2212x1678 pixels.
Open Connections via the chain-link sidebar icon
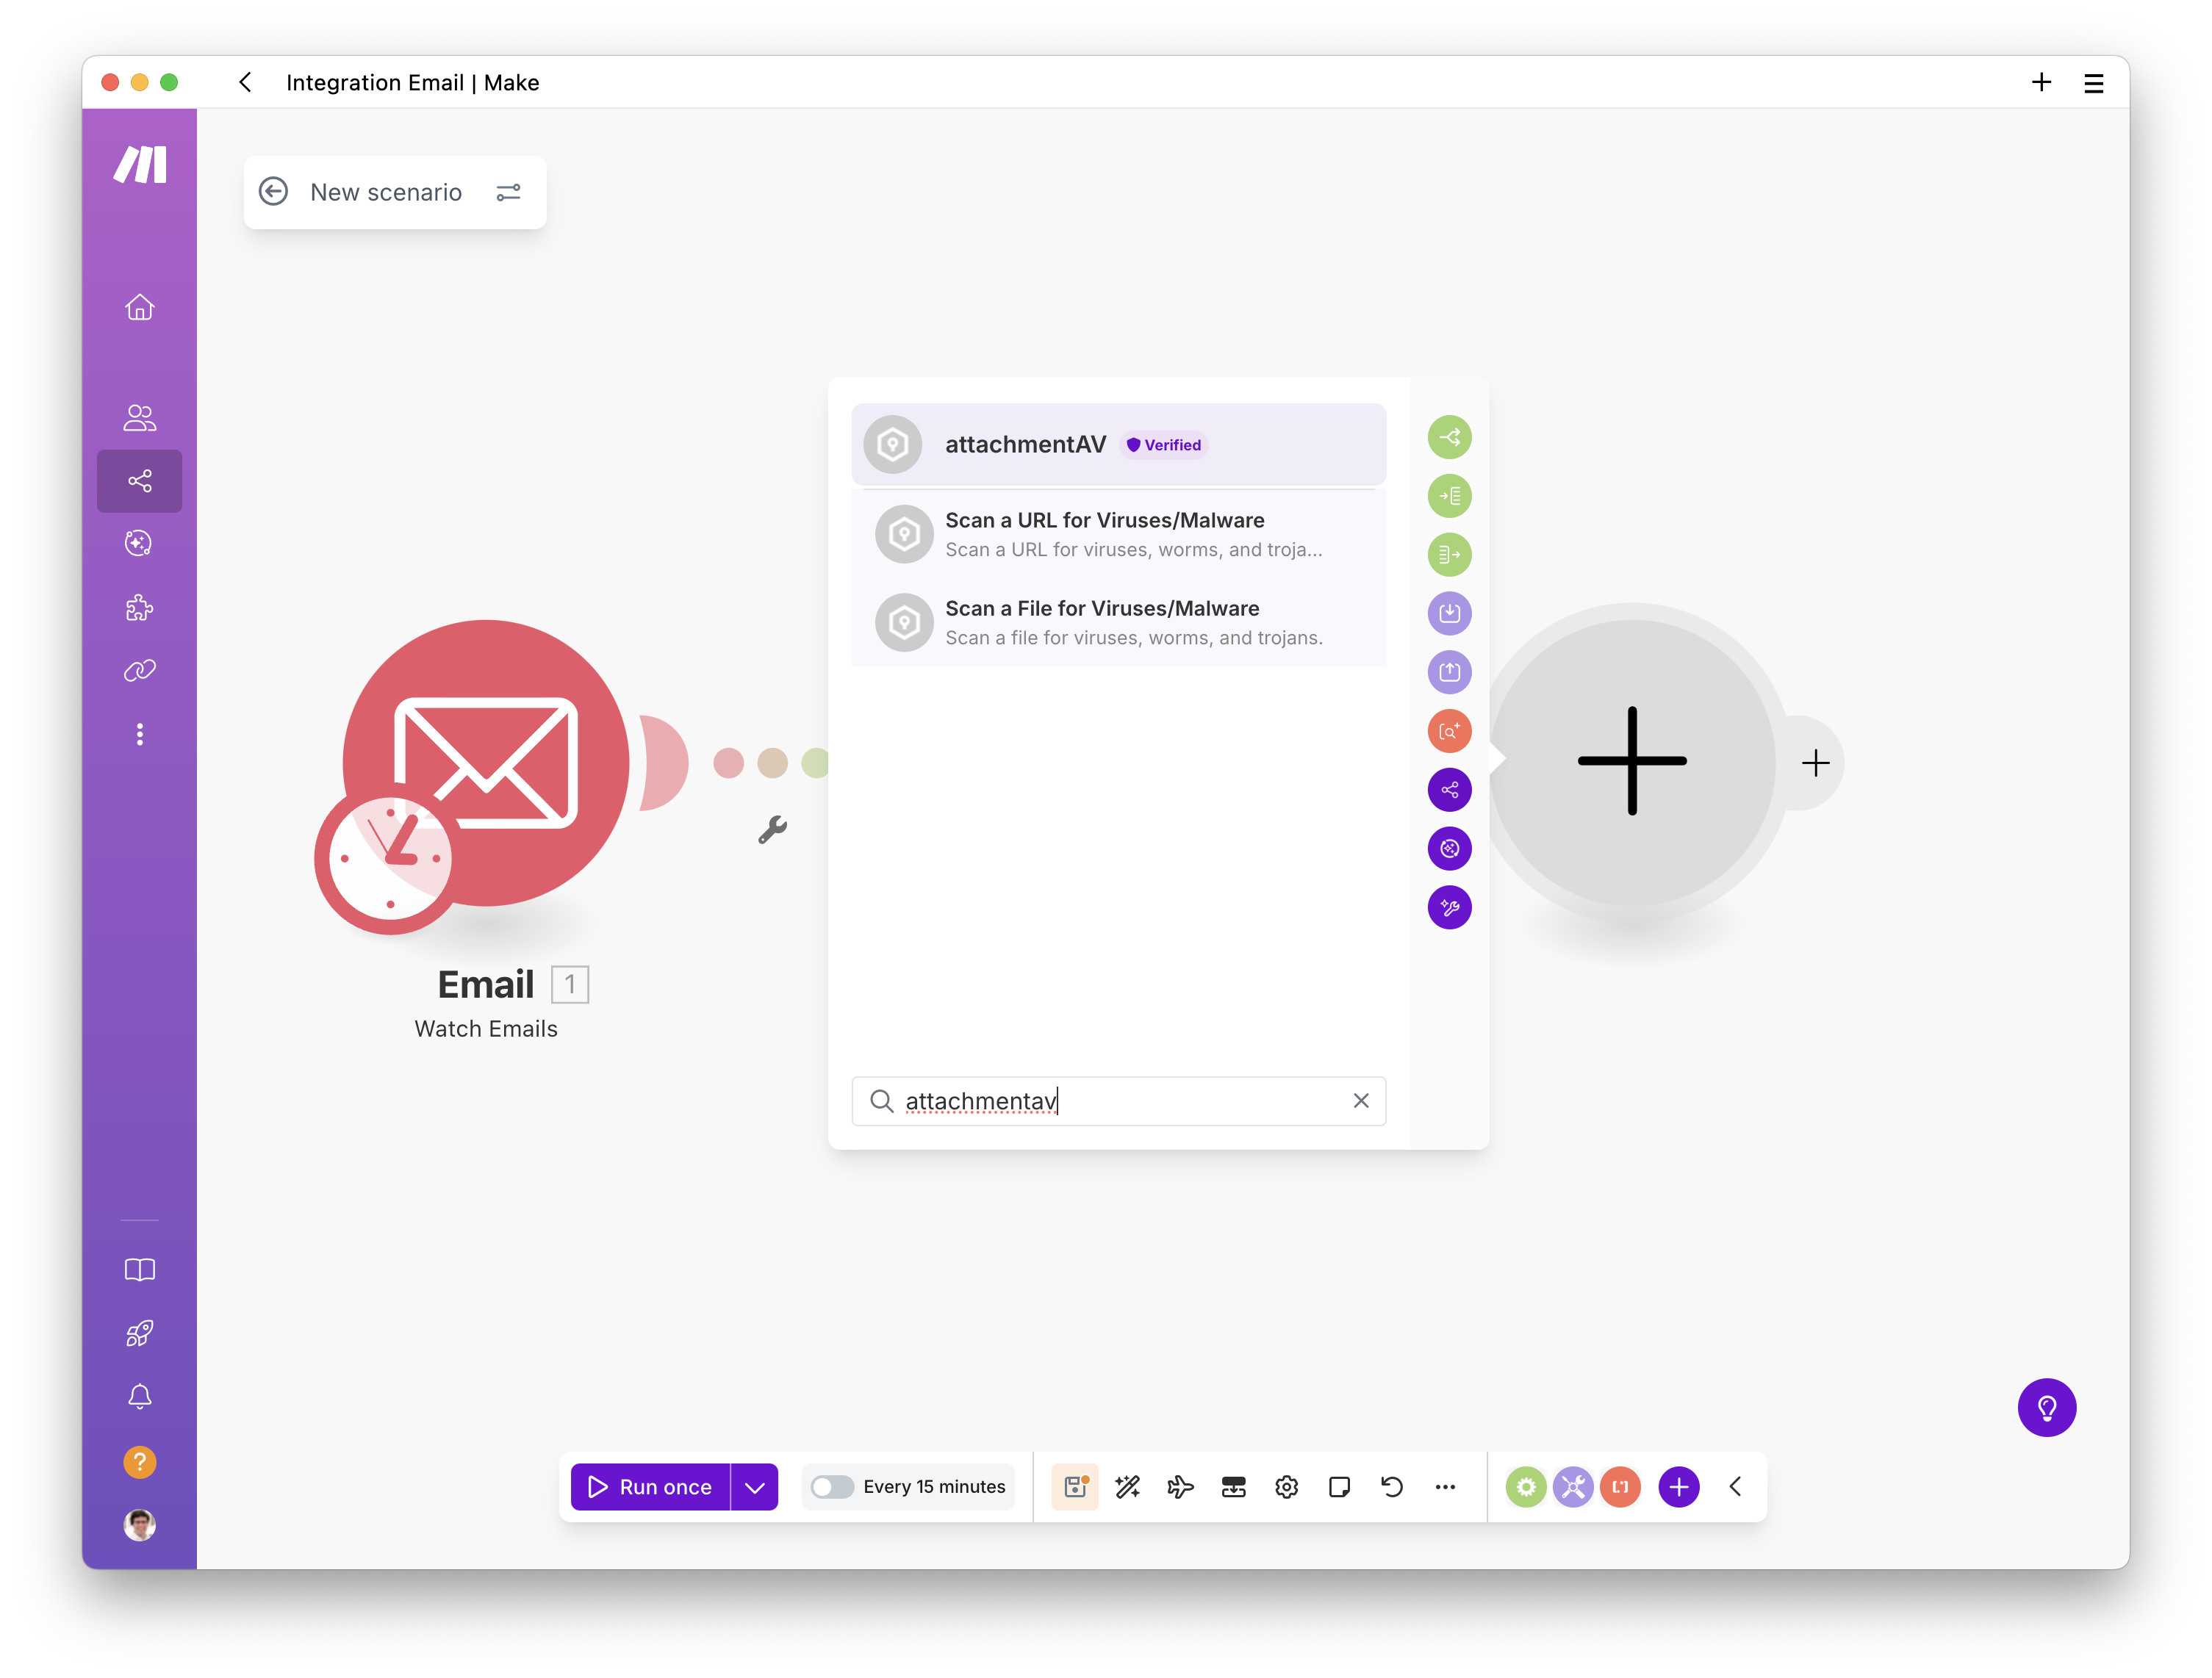[140, 670]
